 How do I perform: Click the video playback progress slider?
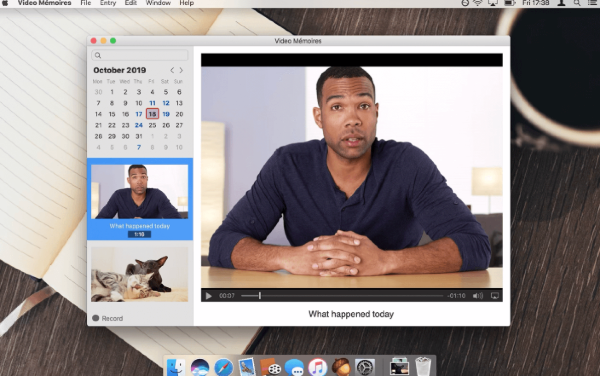(x=342, y=296)
